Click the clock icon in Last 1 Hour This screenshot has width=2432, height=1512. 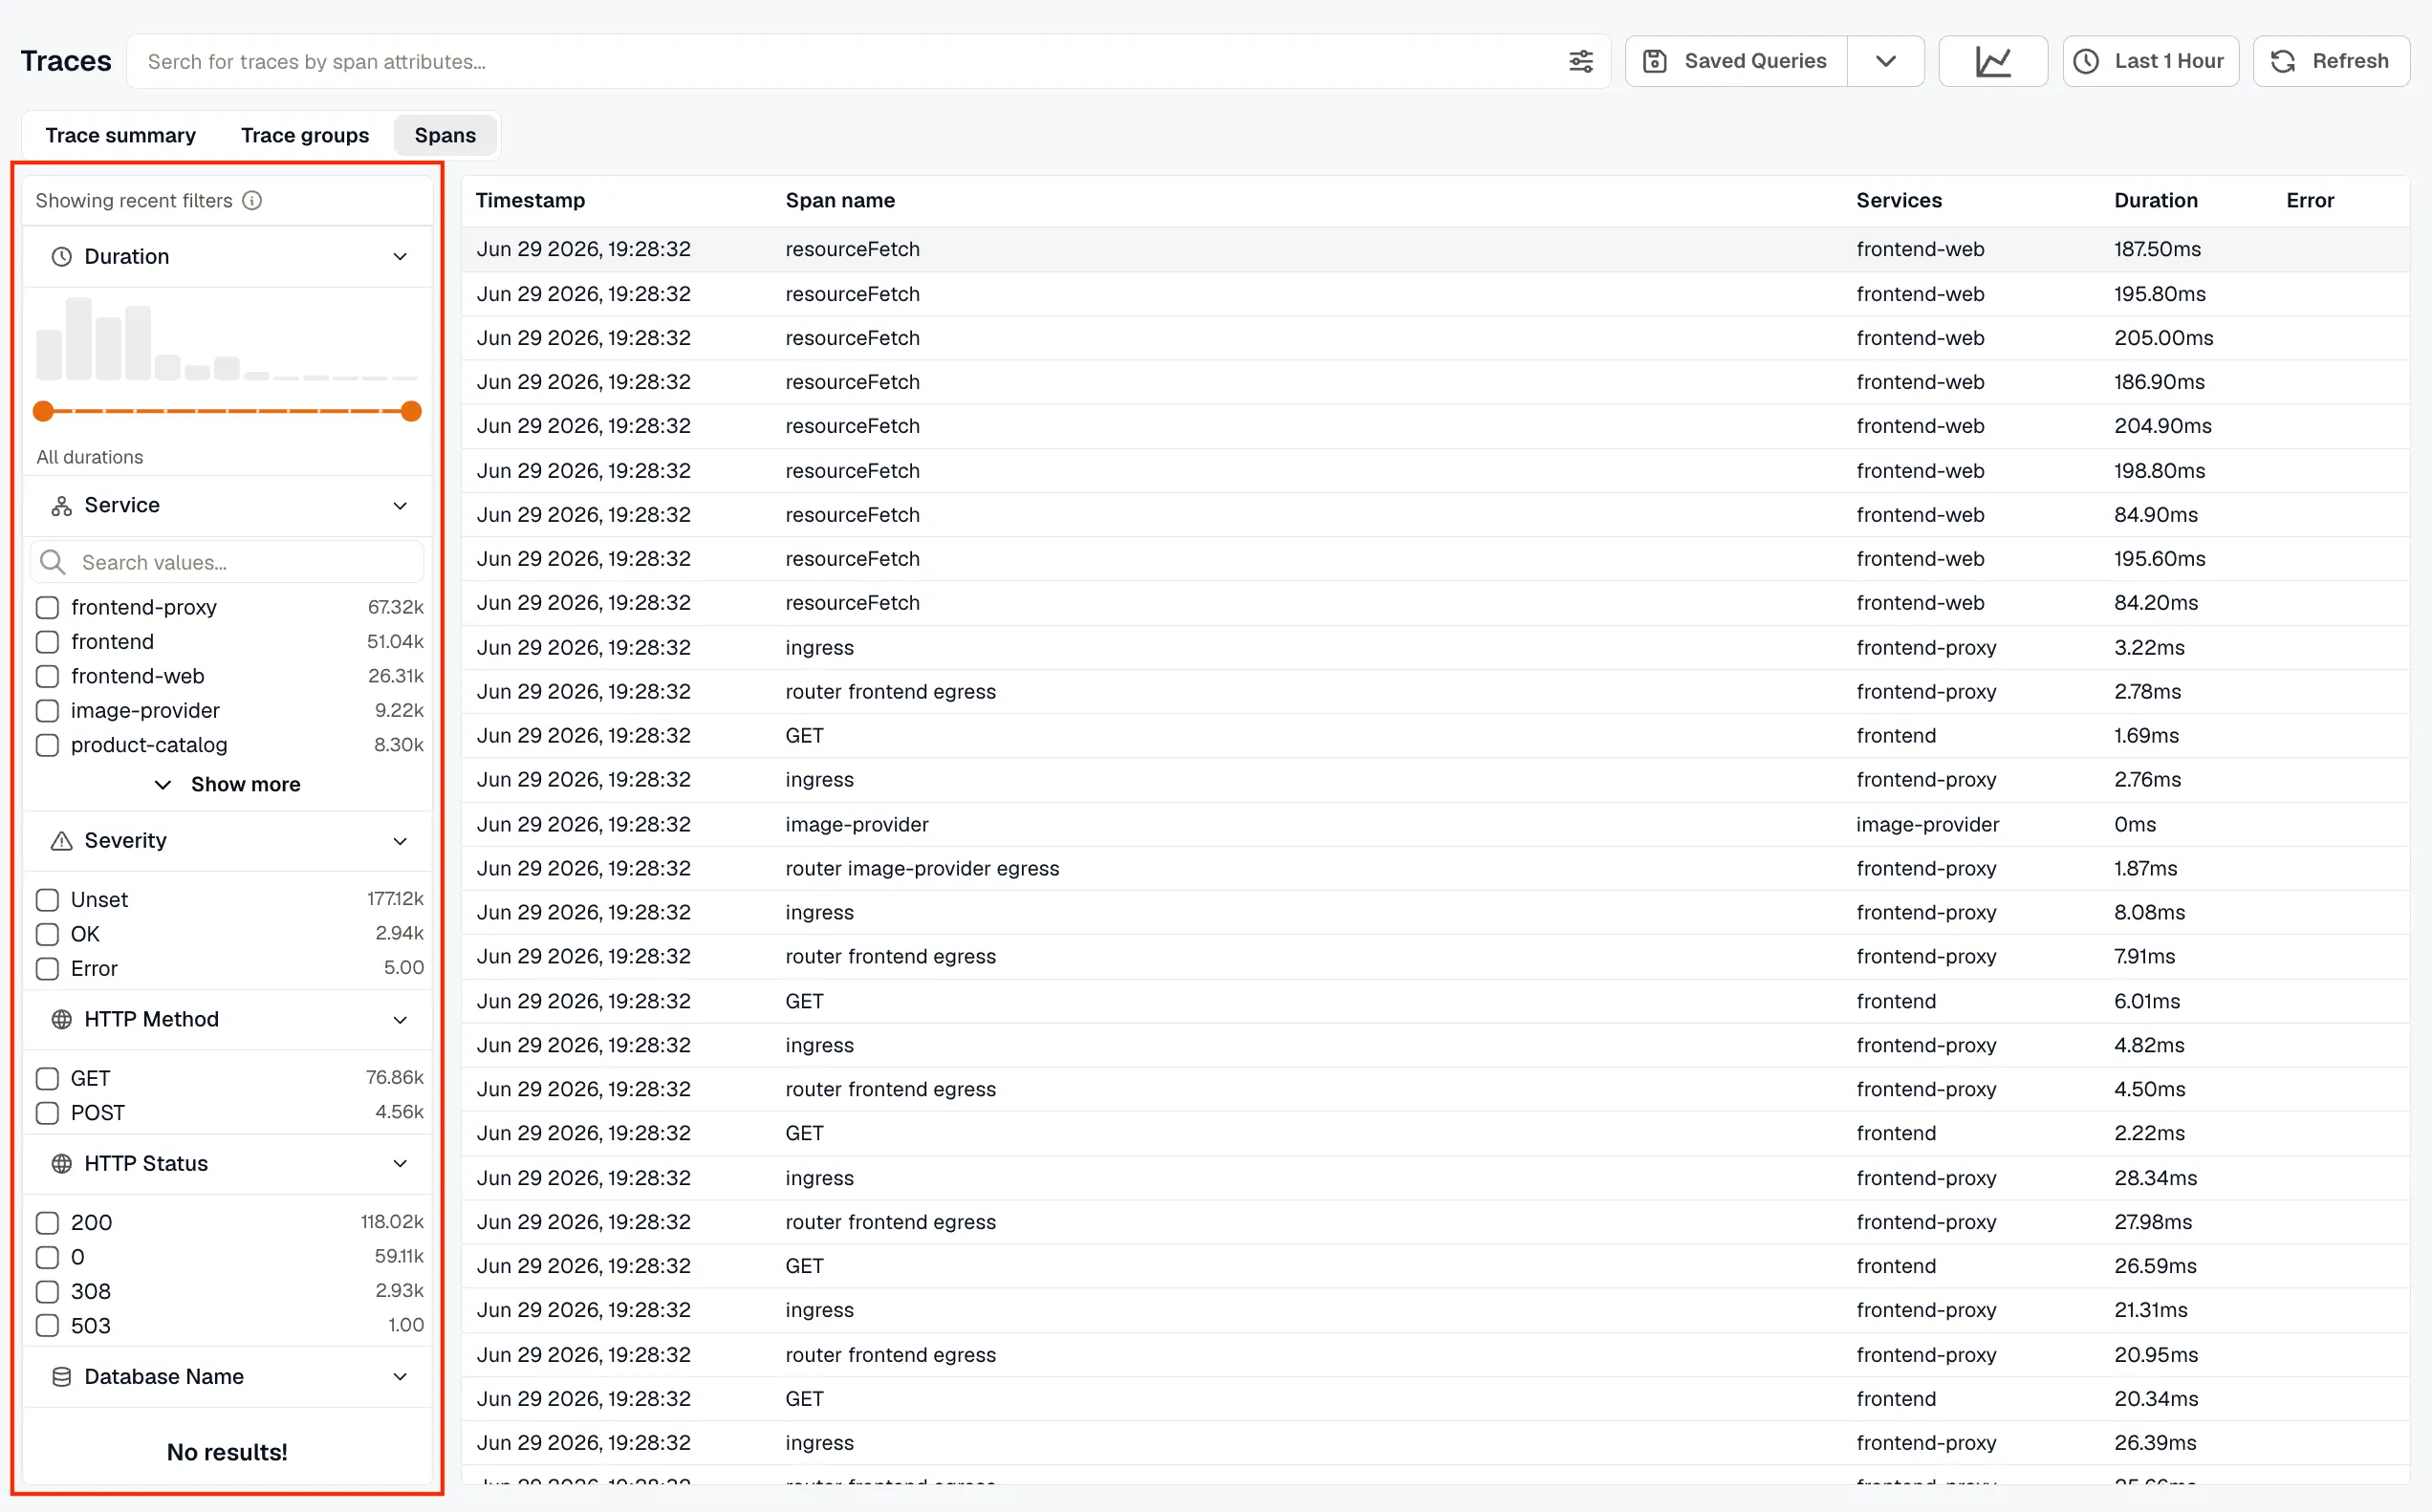2086,61
